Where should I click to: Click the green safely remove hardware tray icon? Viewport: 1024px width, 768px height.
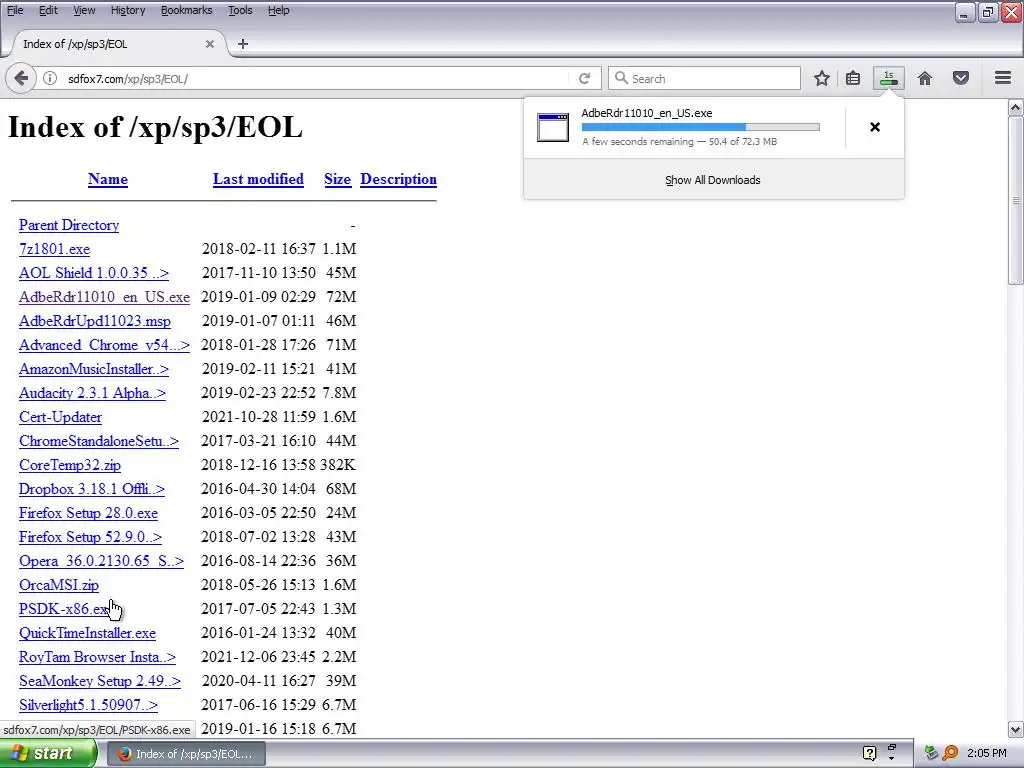pyautogui.click(x=931, y=753)
